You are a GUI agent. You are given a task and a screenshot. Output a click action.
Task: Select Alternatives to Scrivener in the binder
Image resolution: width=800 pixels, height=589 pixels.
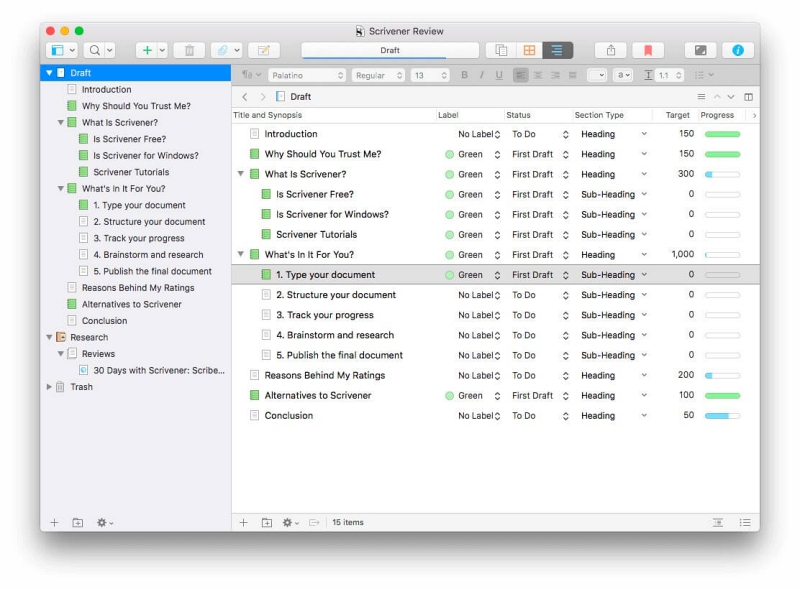pyautogui.click(x=131, y=304)
